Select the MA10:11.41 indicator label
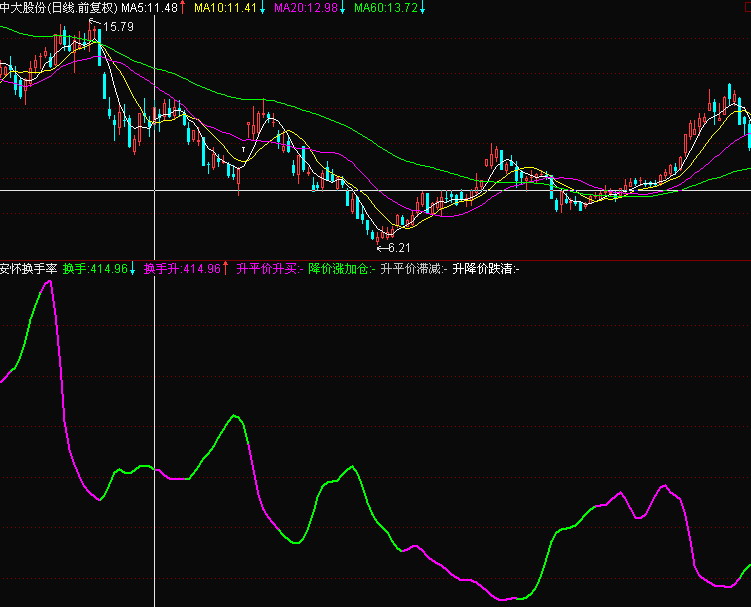 (x=225, y=8)
